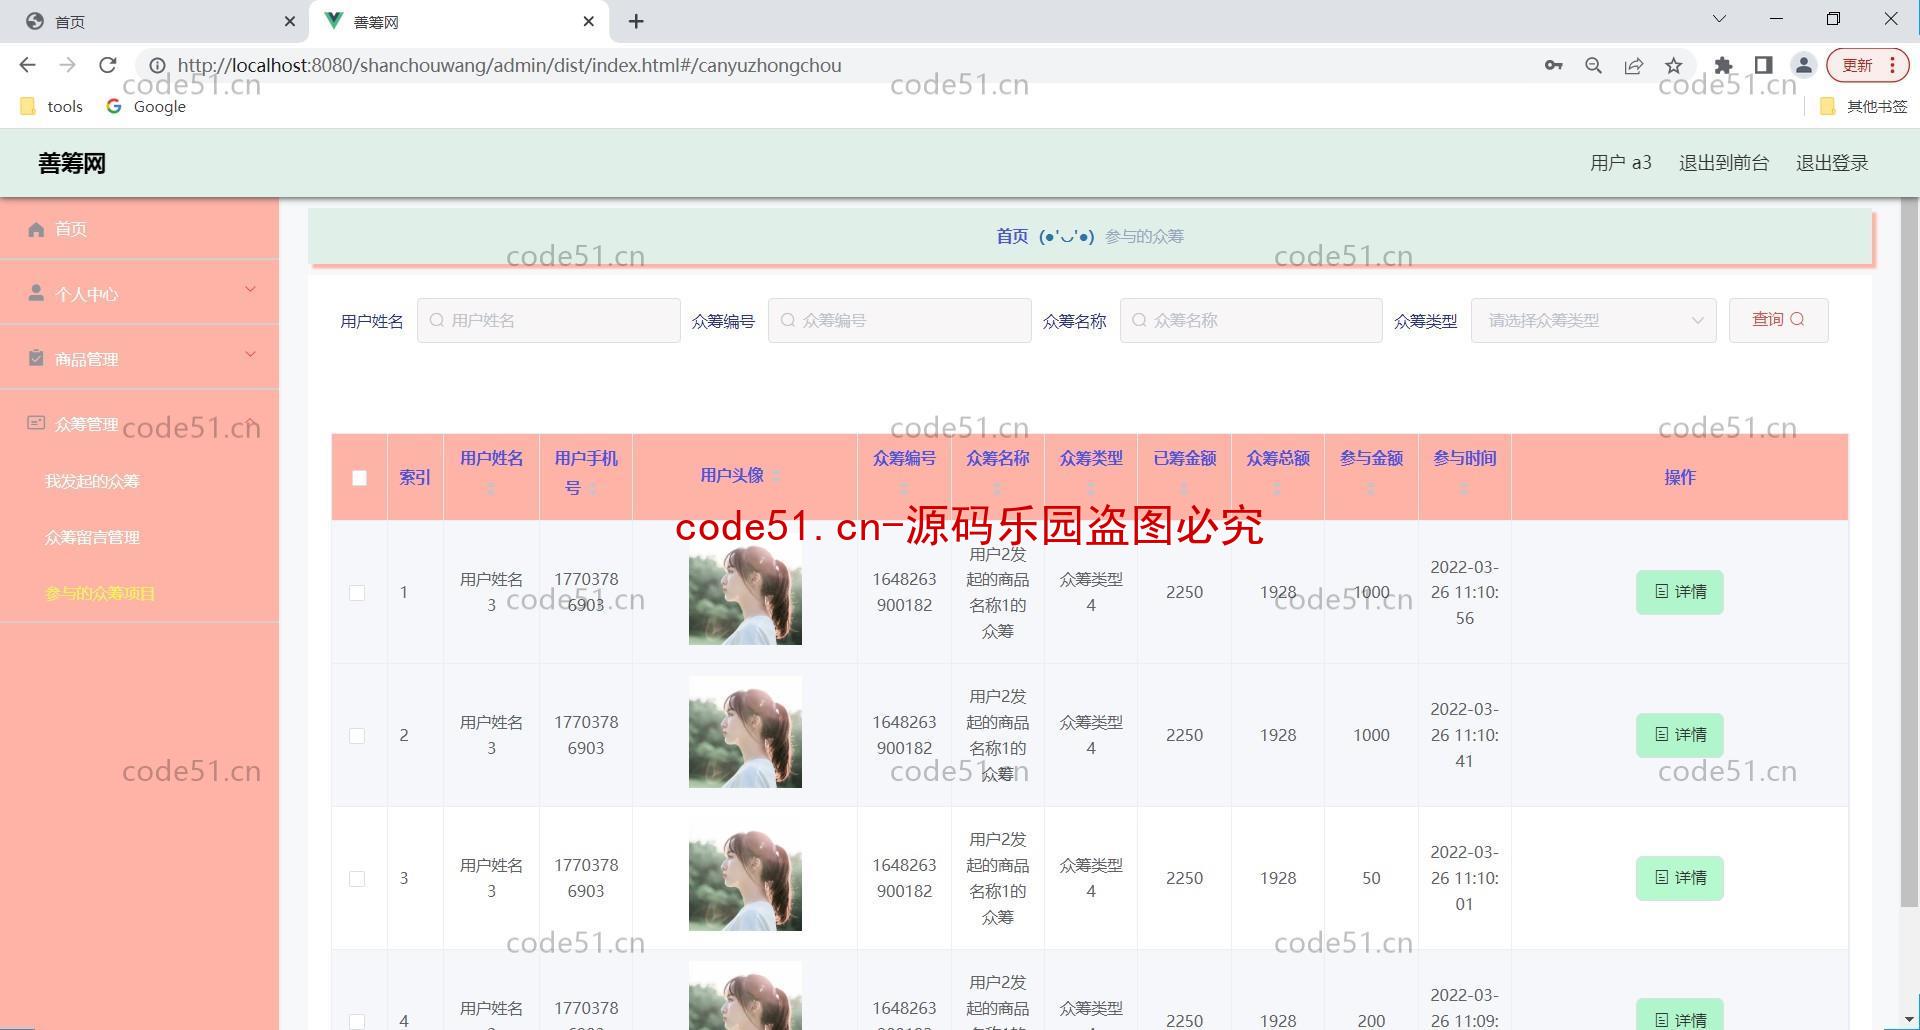
Task: Click the clipboard icon for 商品管理
Action: (36, 358)
